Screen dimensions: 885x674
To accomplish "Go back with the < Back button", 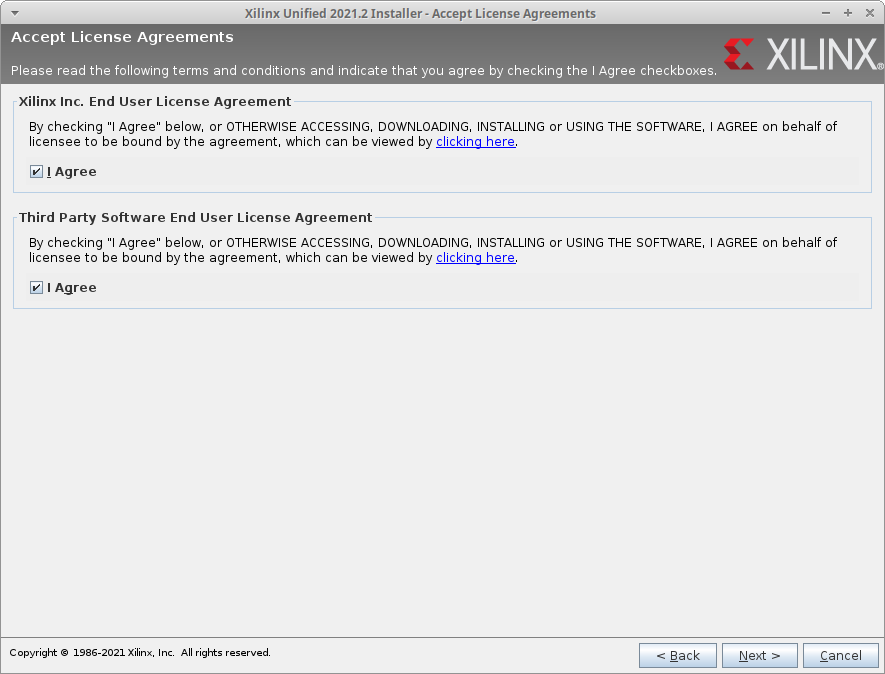I will (x=677, y=656).
